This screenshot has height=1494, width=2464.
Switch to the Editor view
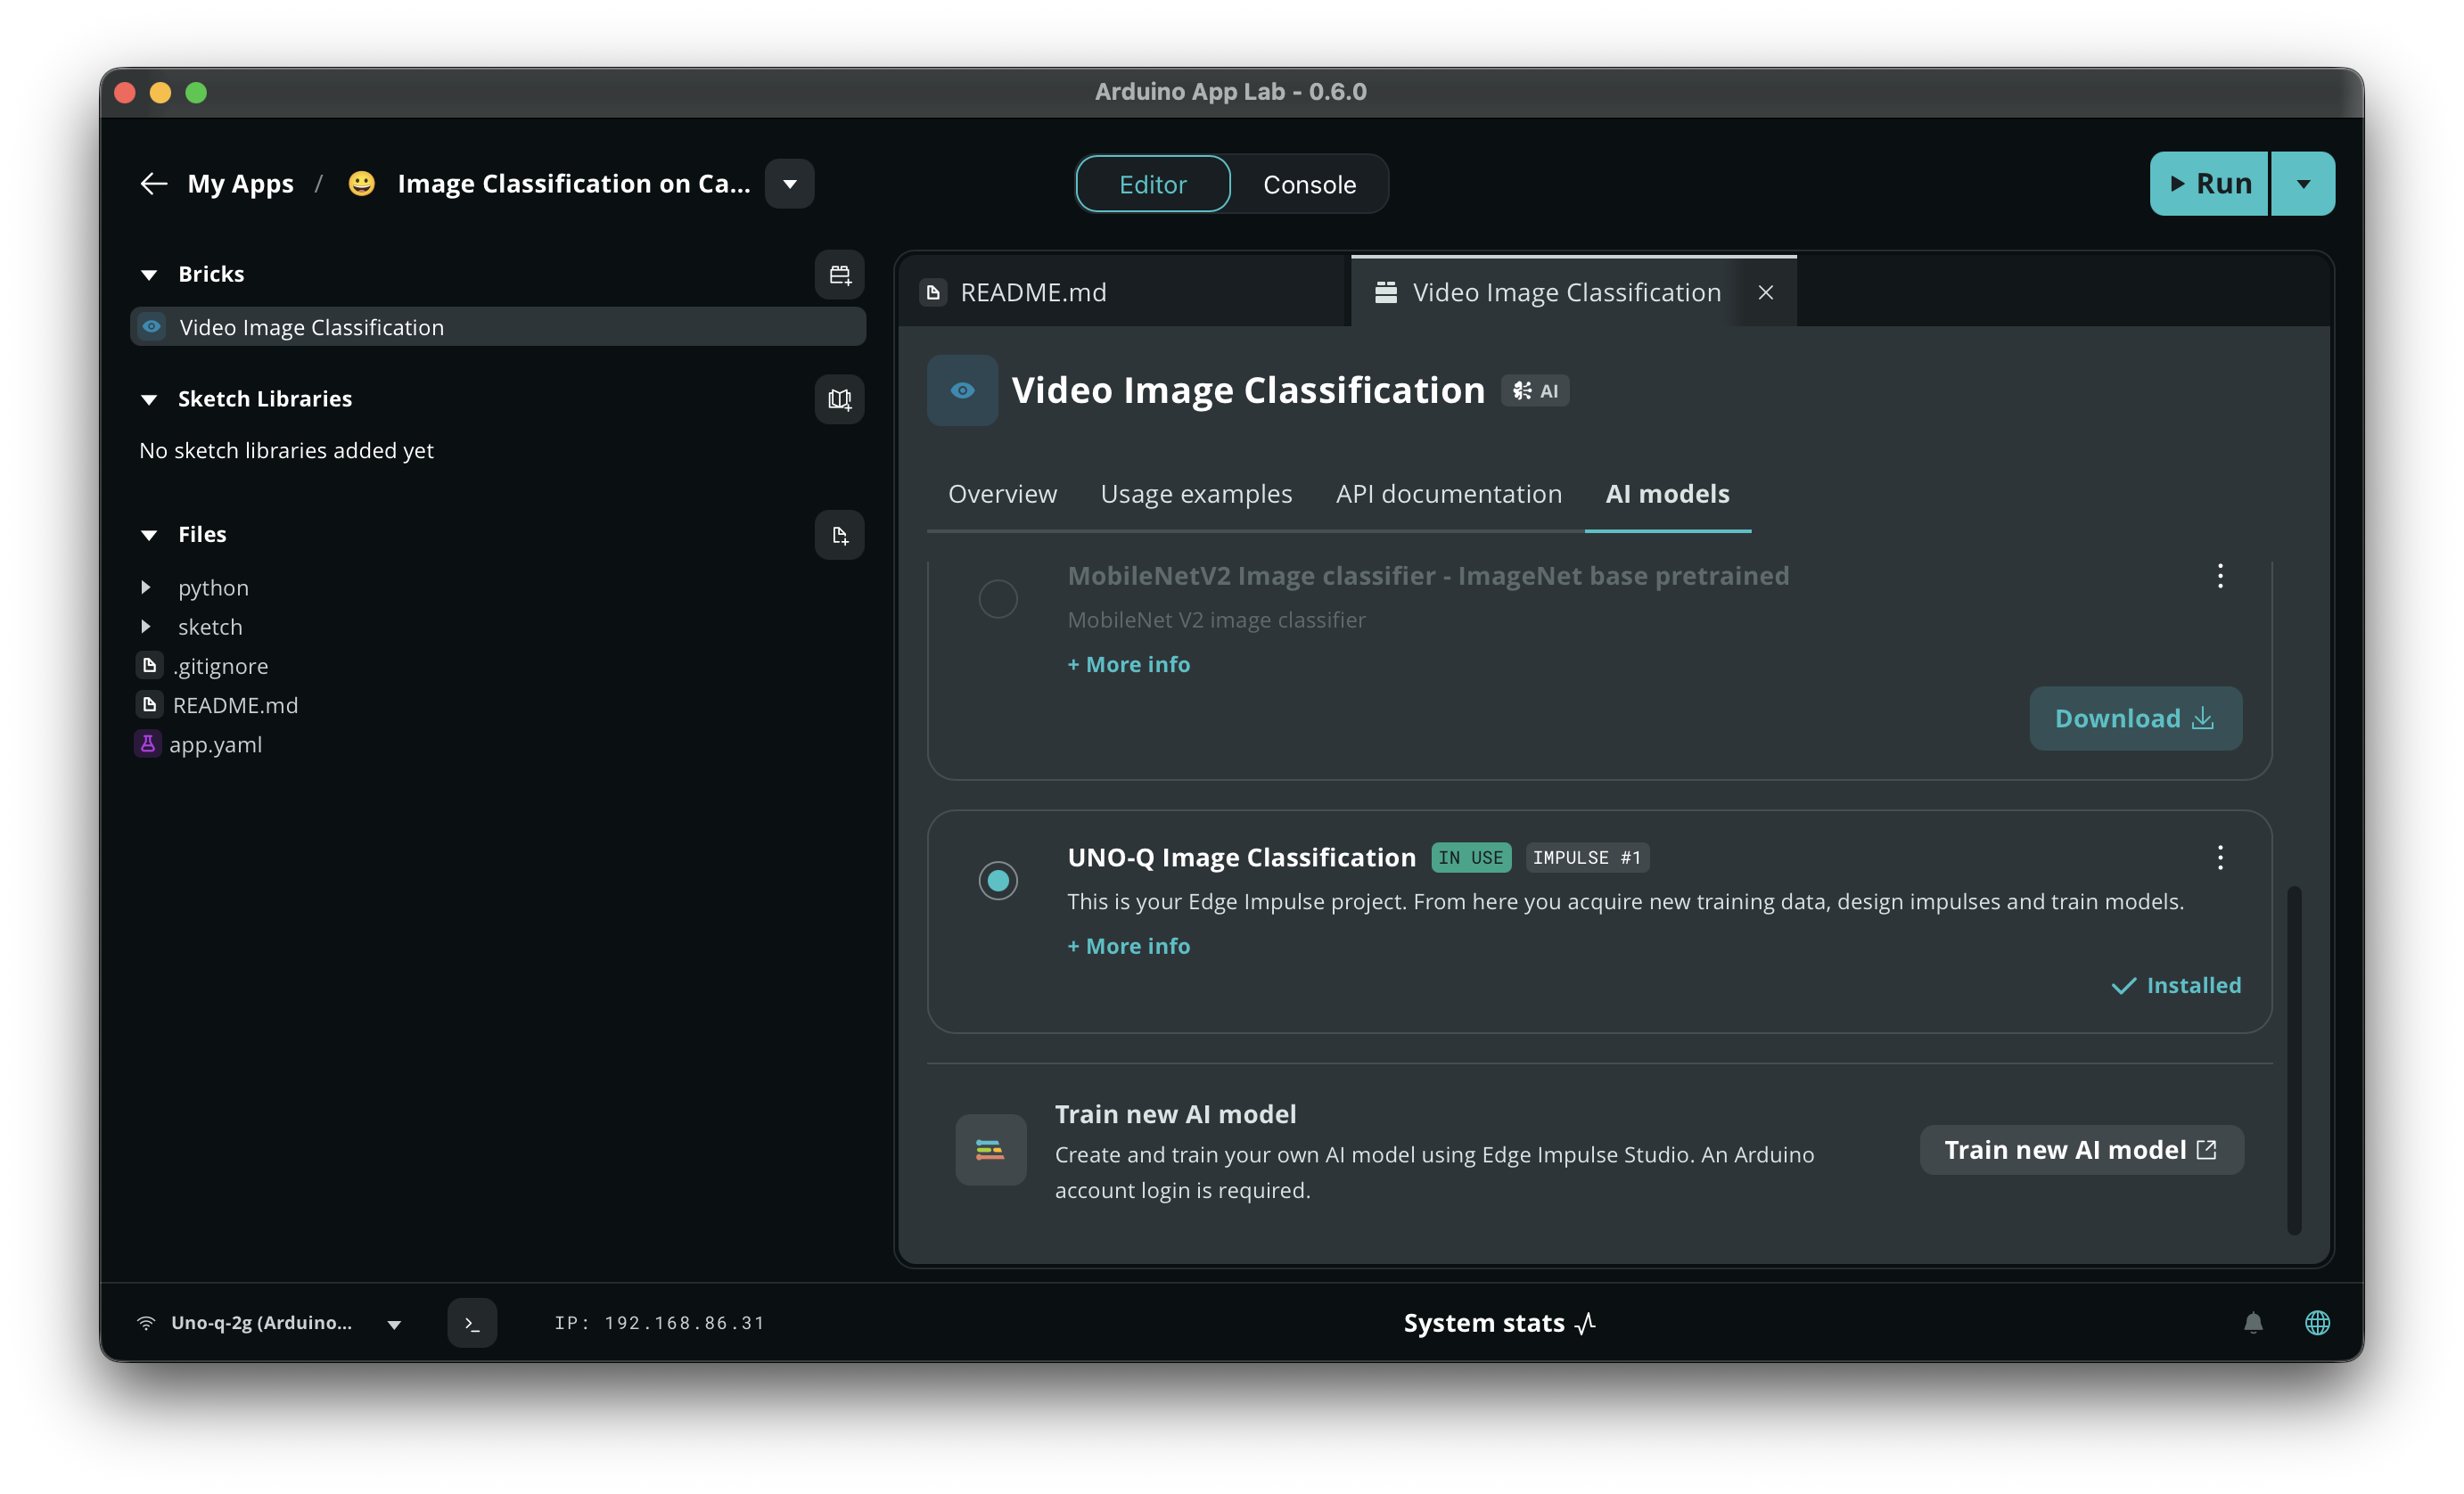[1153, 184]
